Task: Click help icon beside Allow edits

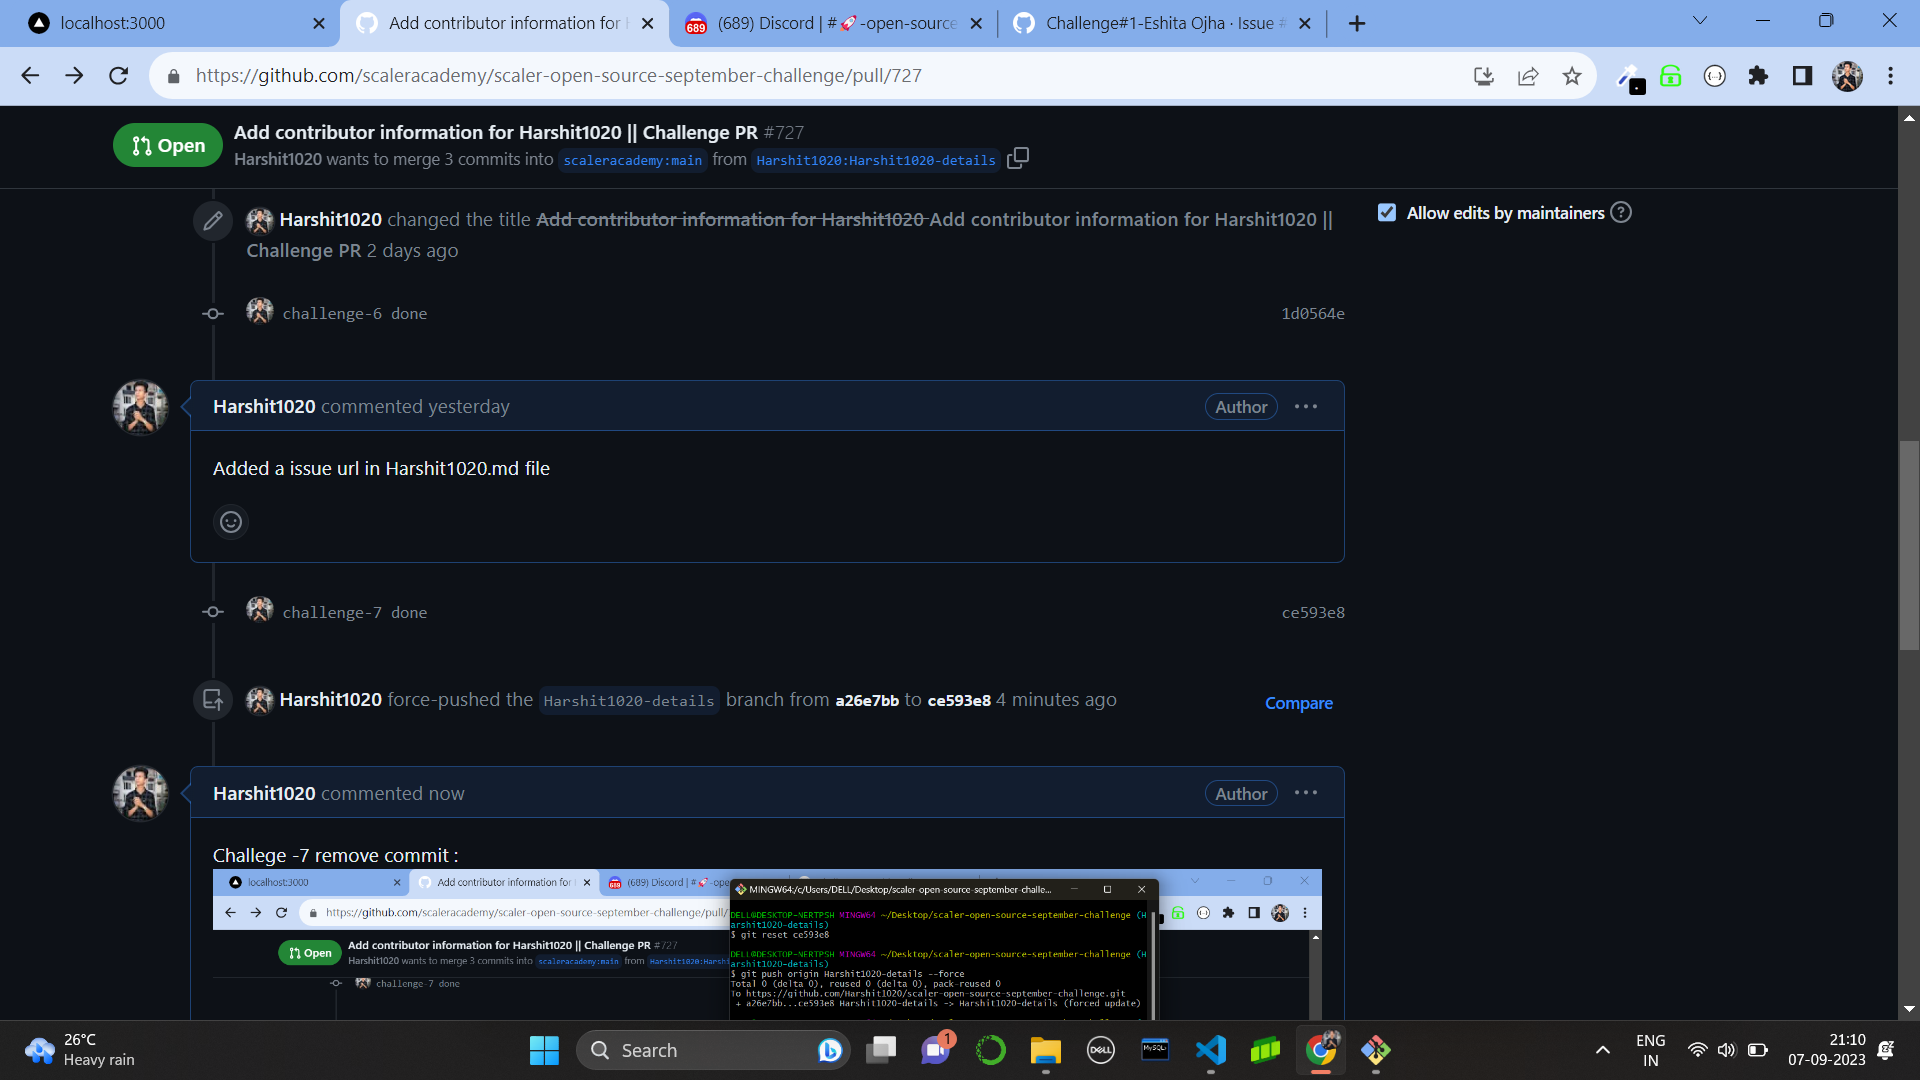Action: point(1621,213)
